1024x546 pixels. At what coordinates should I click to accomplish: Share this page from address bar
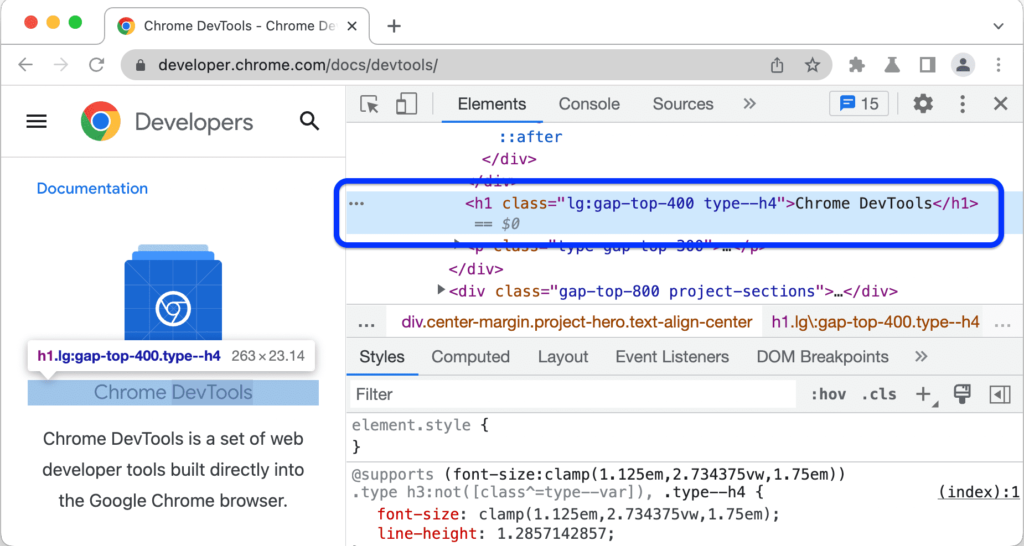click(777, 65)
